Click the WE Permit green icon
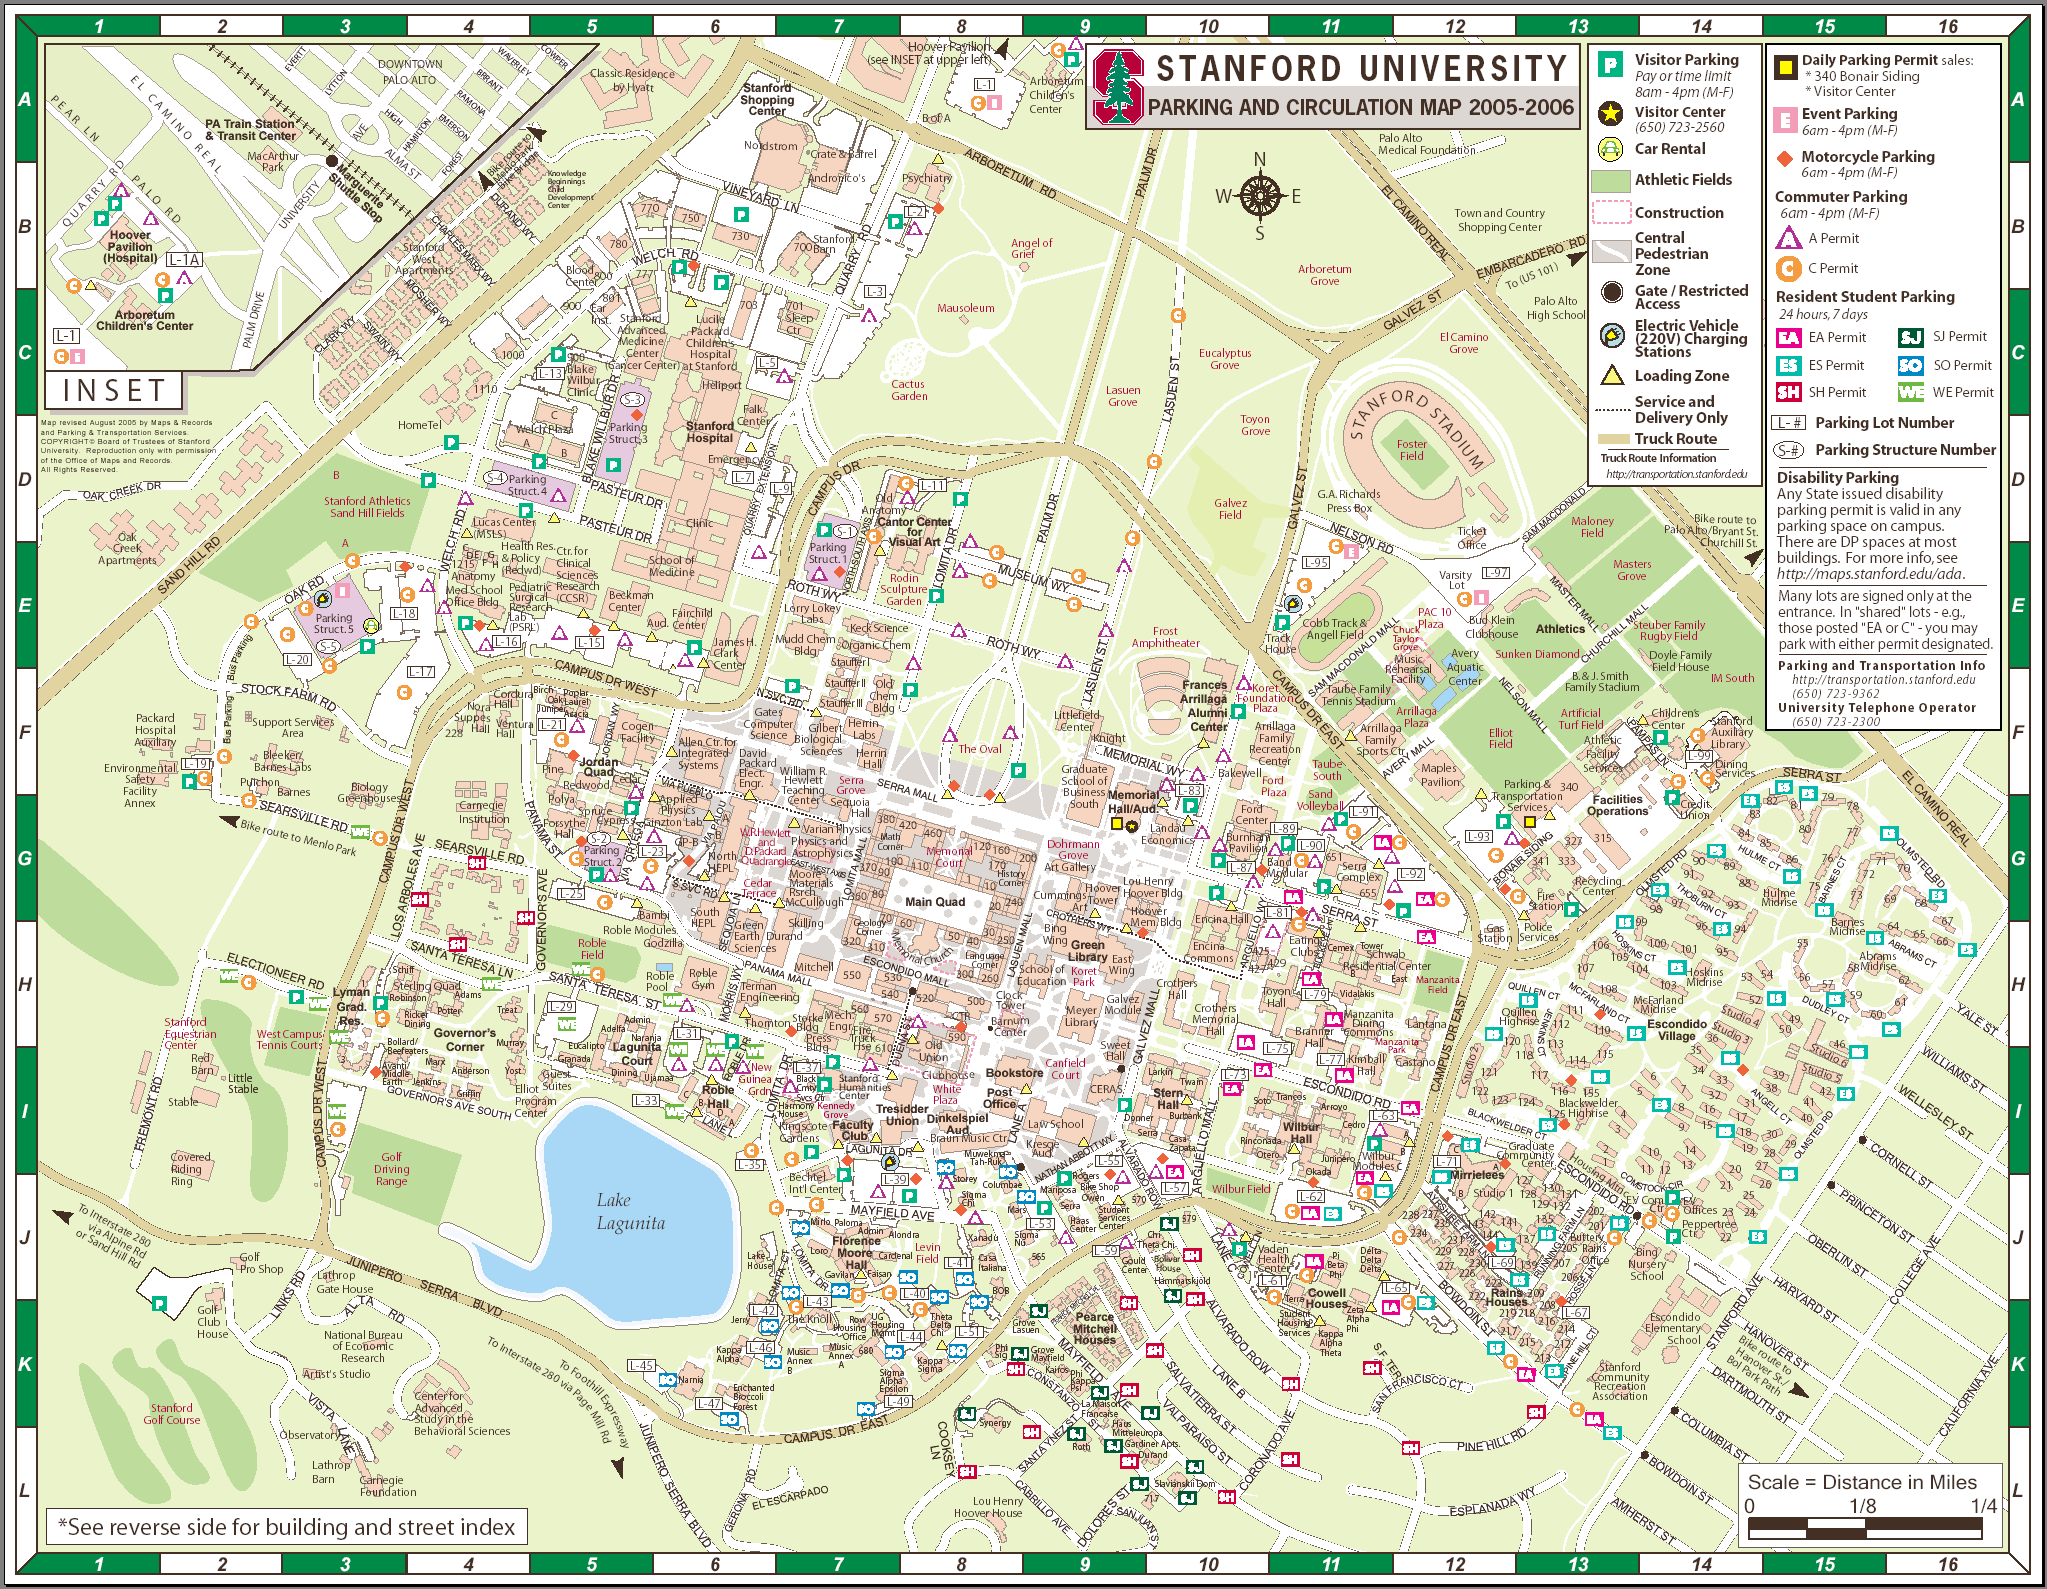2047x1589 pixels. 1911,392
